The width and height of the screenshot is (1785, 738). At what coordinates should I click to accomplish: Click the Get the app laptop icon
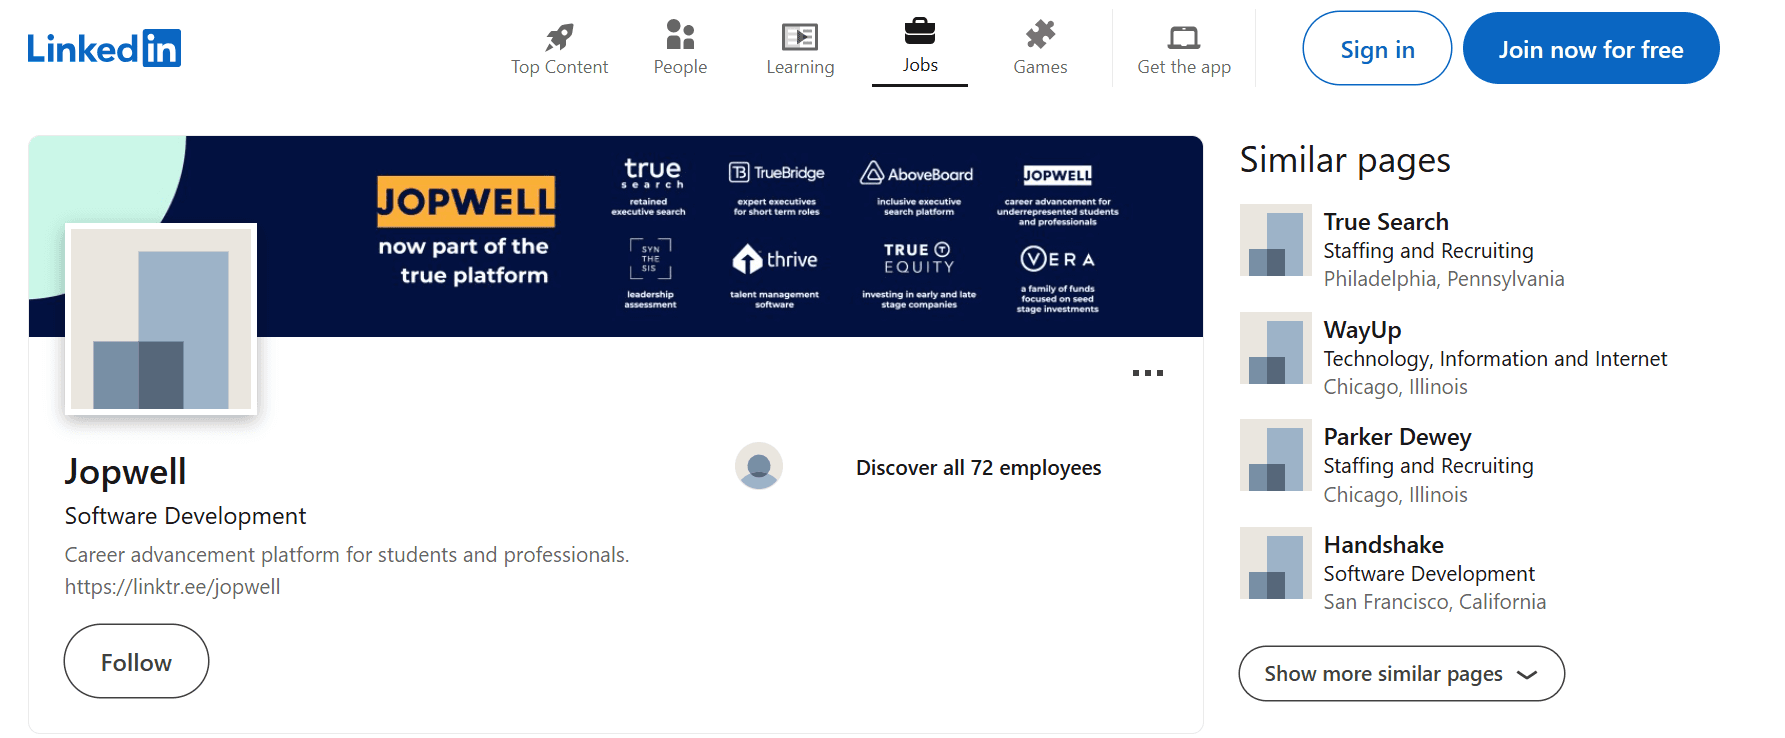(1184, 38)
